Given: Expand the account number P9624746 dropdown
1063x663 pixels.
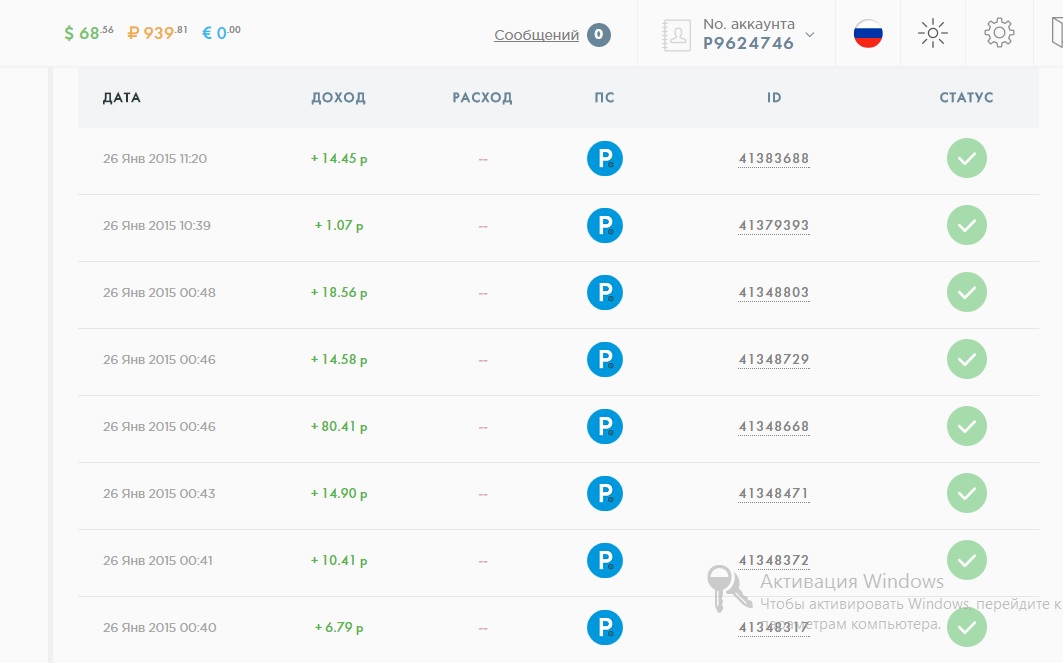Looking at the screenshot, I should 809,35.
